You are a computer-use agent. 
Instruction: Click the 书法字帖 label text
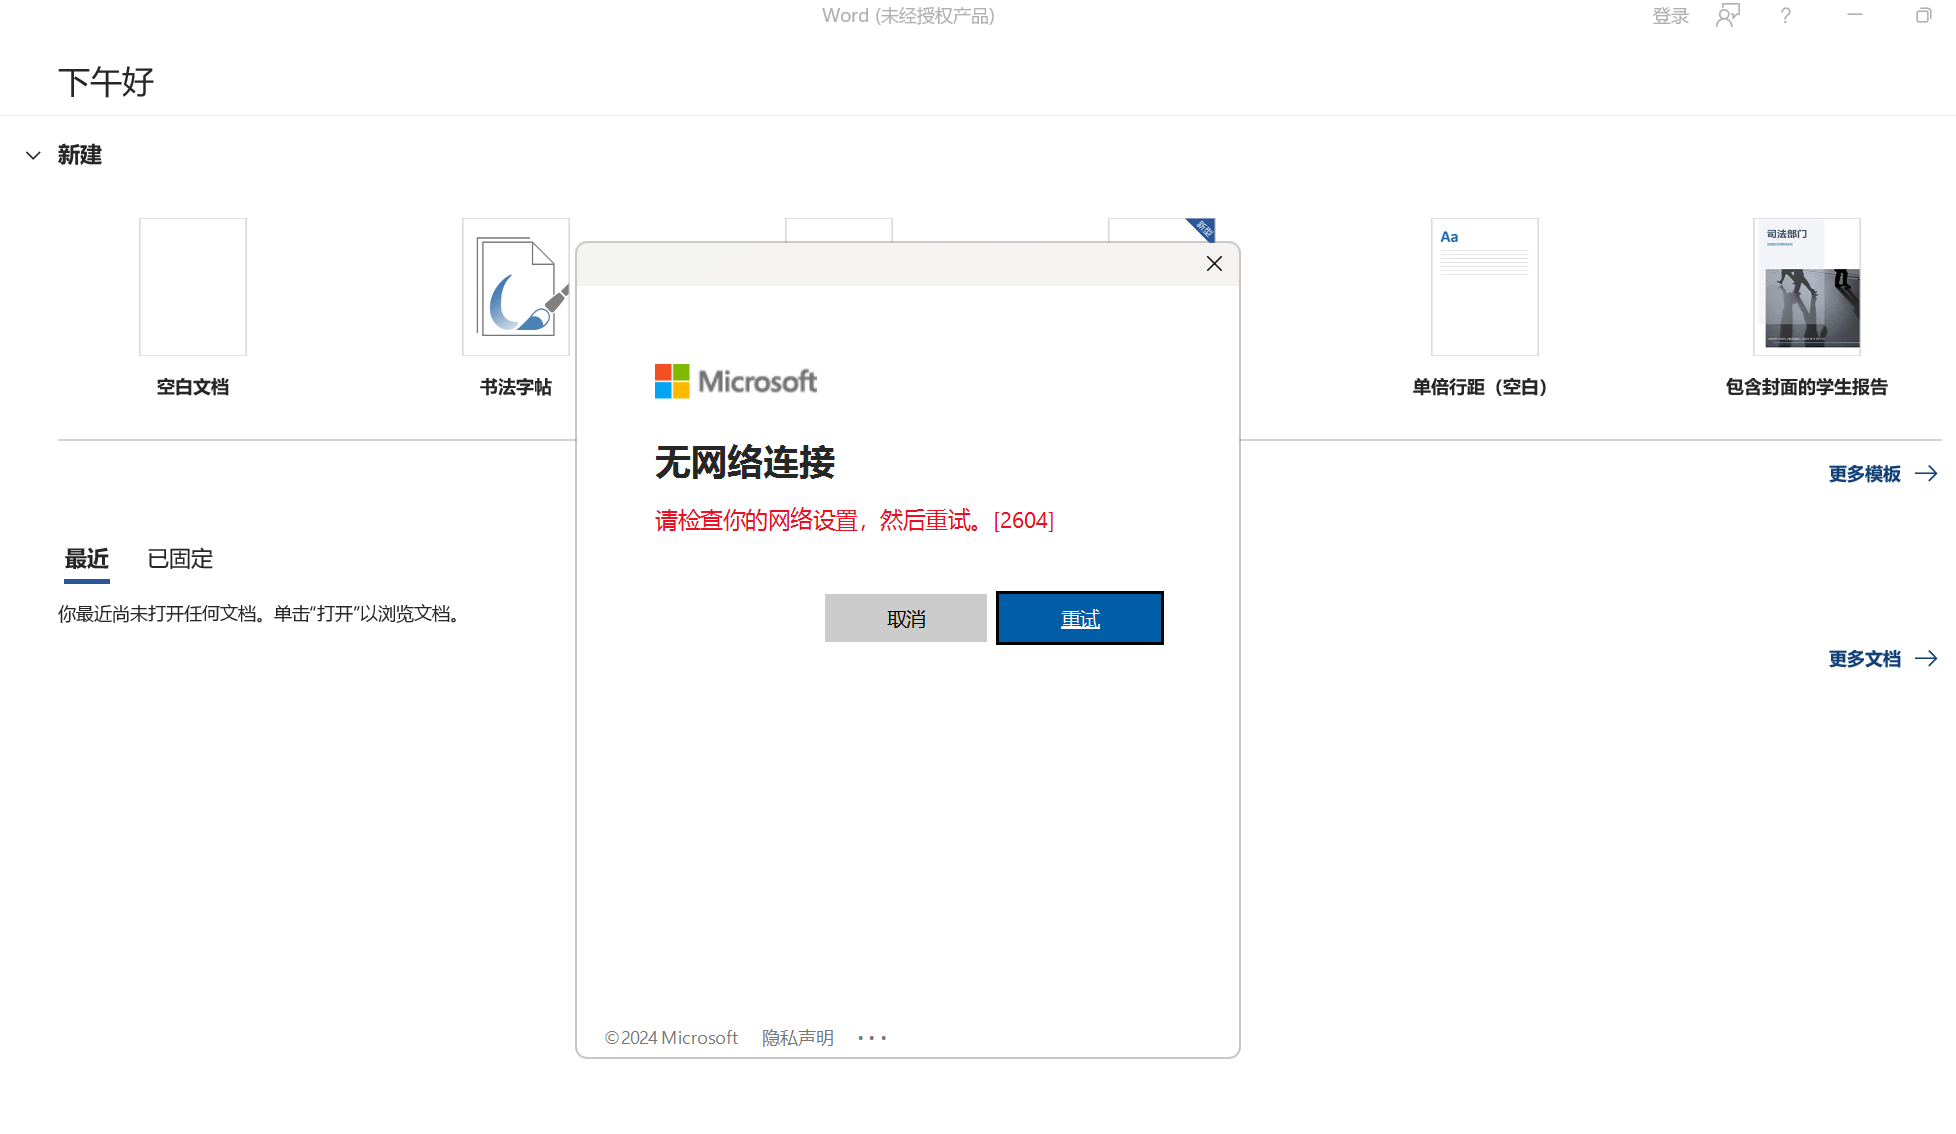(516, 387)
